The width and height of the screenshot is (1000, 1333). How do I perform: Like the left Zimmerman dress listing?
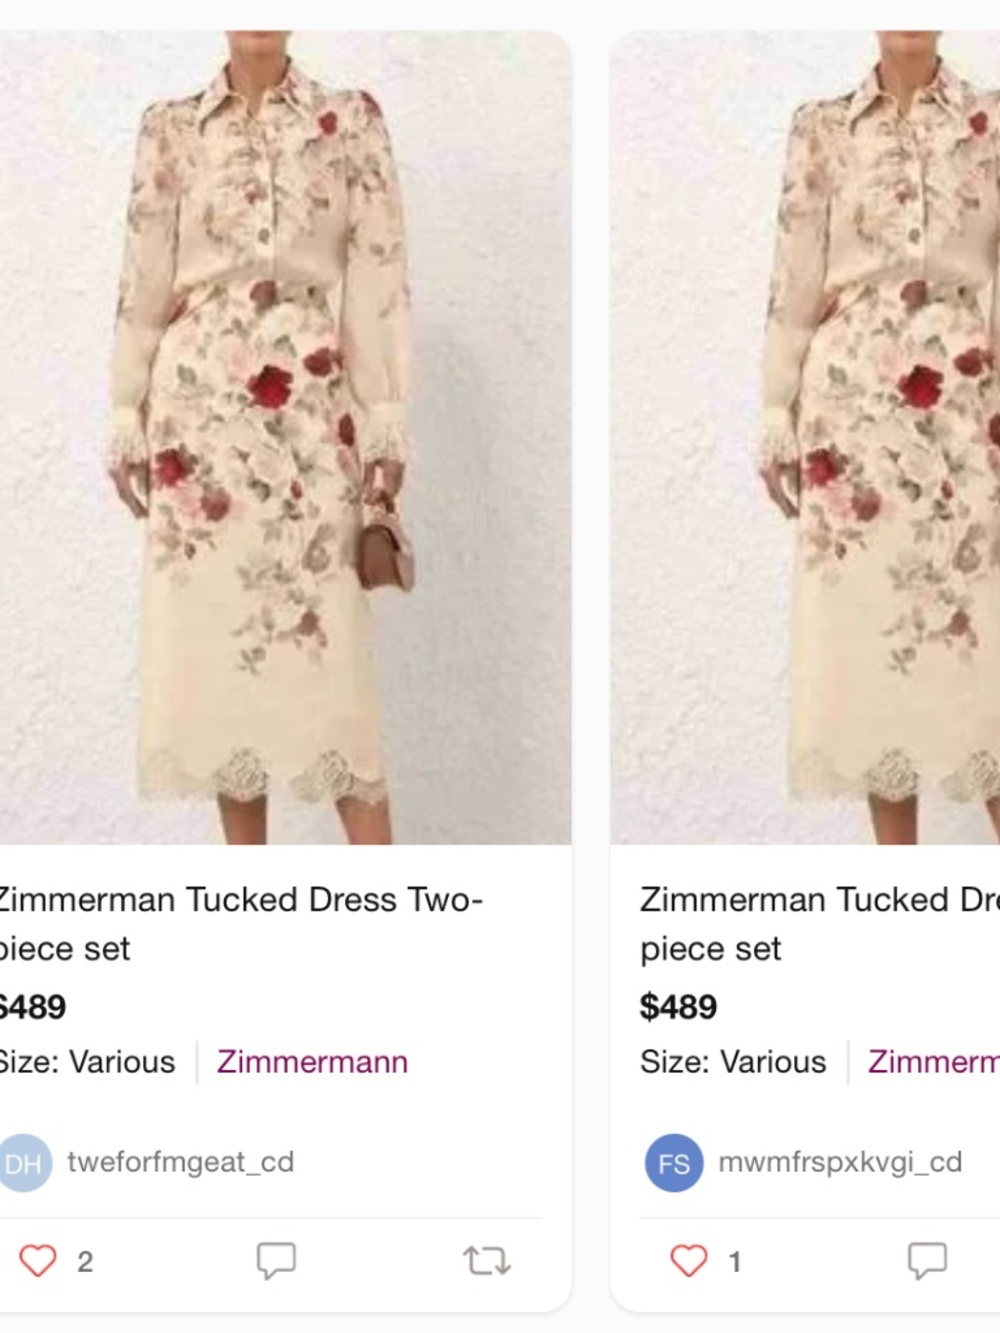coord(38,1261)
